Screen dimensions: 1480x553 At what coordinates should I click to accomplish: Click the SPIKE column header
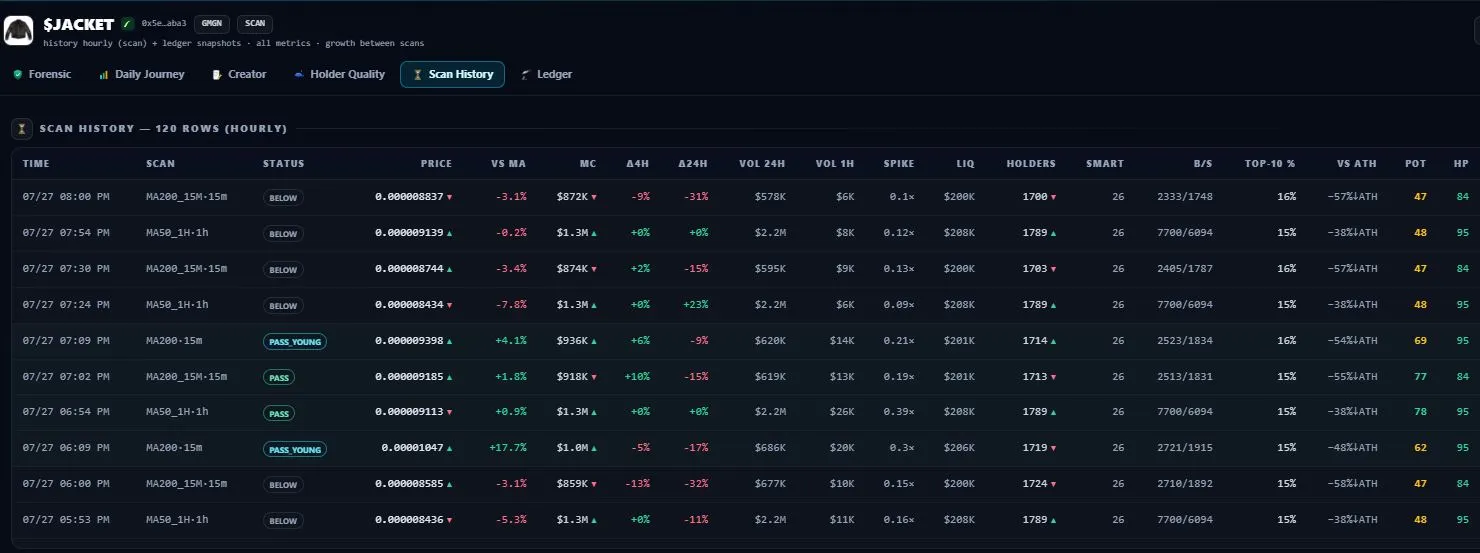899,163
